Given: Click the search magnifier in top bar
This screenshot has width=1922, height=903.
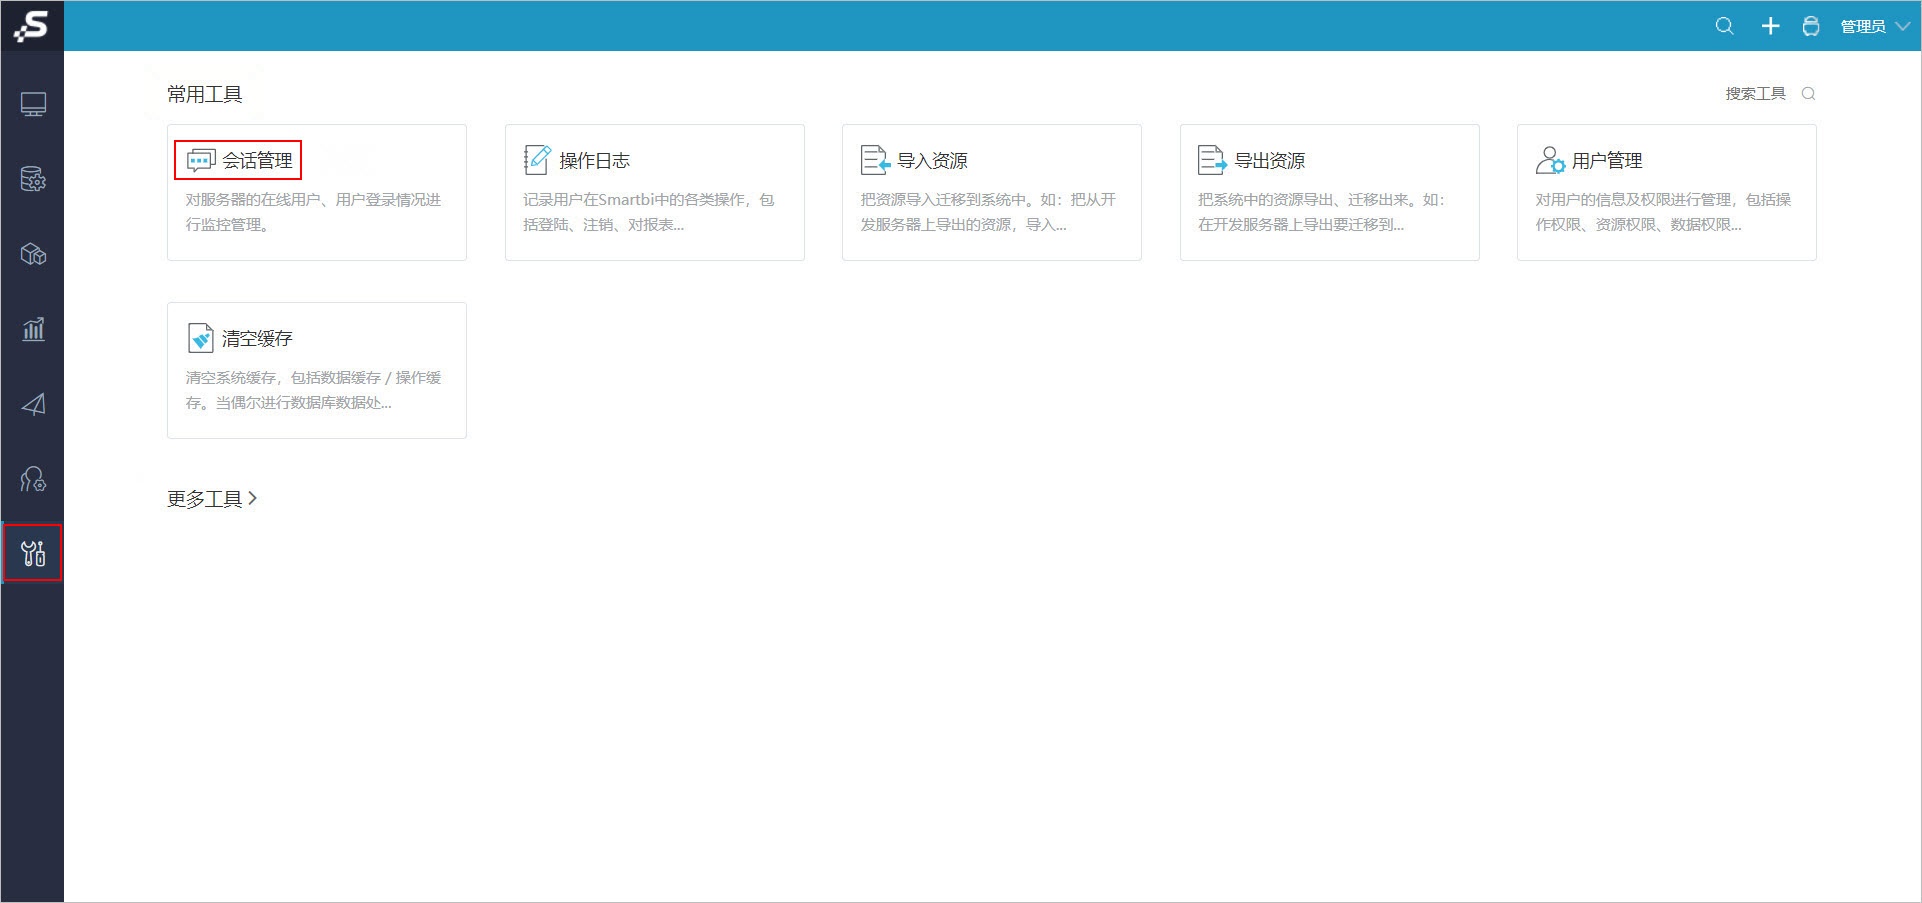Looking at the screenshot, I should click(1724, 26).
